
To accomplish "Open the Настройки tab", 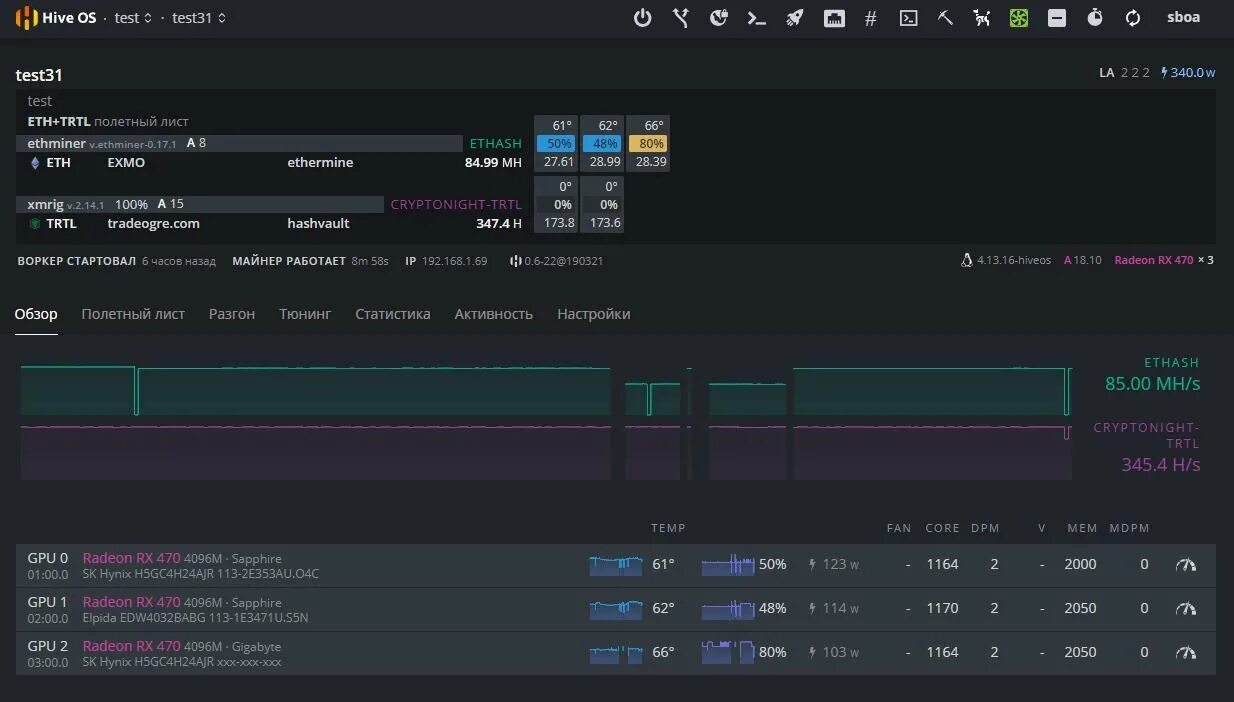I will [594, 314].
